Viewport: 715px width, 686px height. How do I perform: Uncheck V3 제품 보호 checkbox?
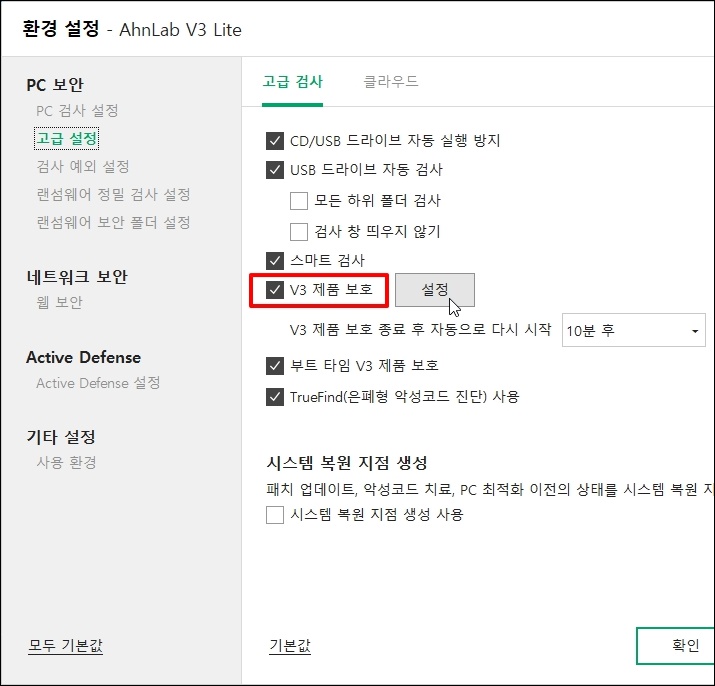(275, 290)
